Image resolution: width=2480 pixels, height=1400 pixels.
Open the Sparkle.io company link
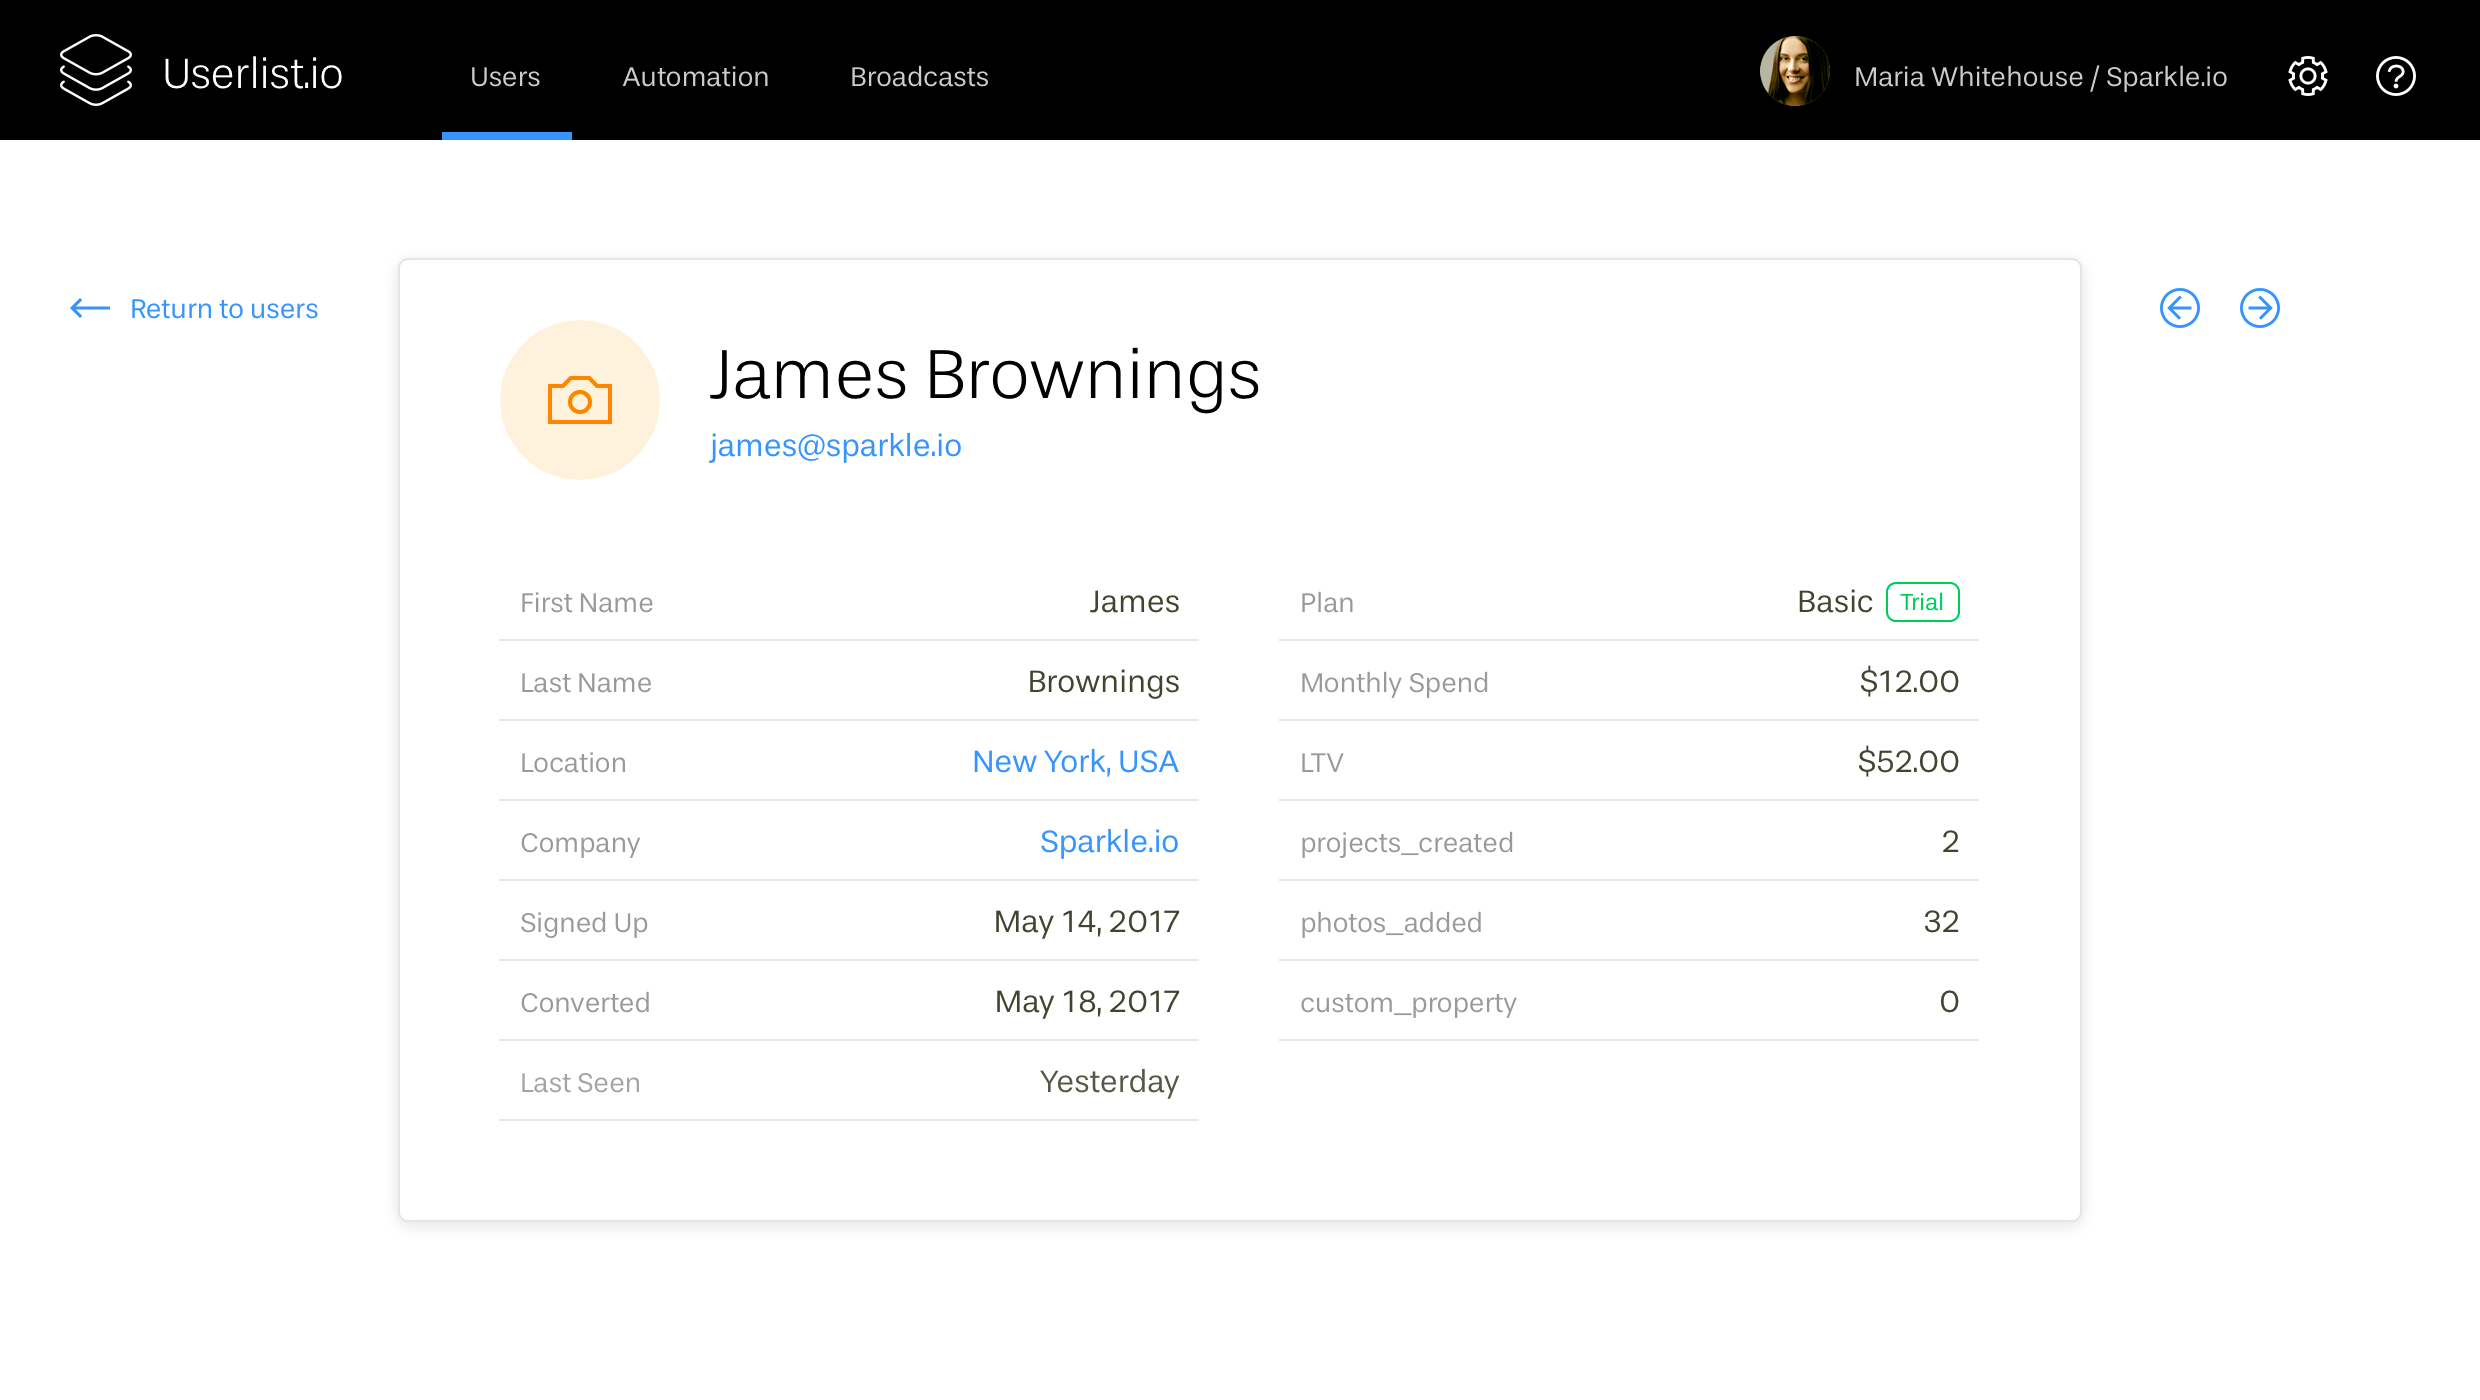coord(1109,842)
